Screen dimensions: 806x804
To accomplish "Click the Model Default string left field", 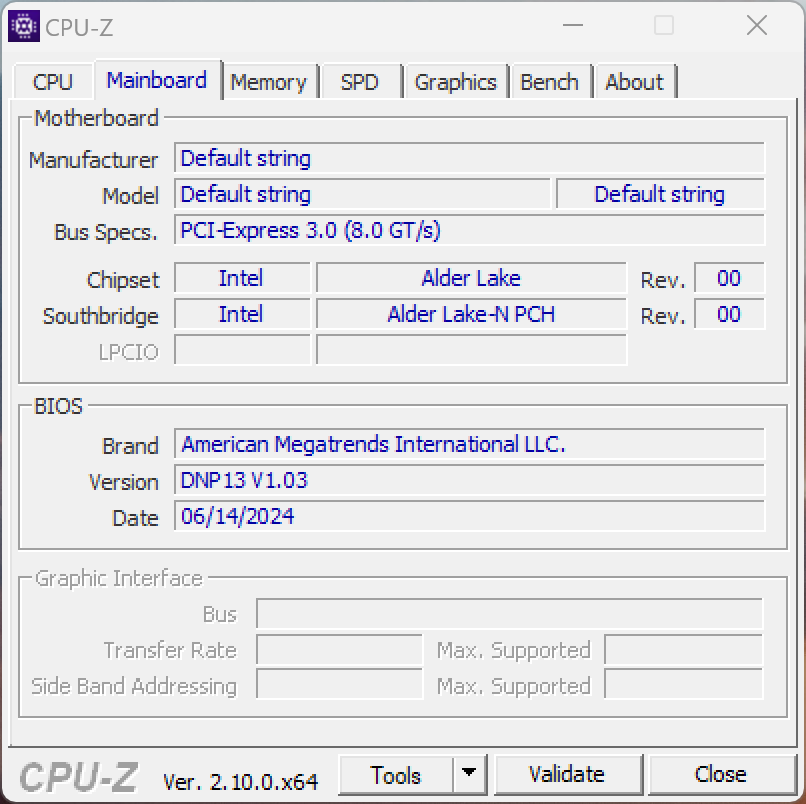I will (x=362, y=194).
